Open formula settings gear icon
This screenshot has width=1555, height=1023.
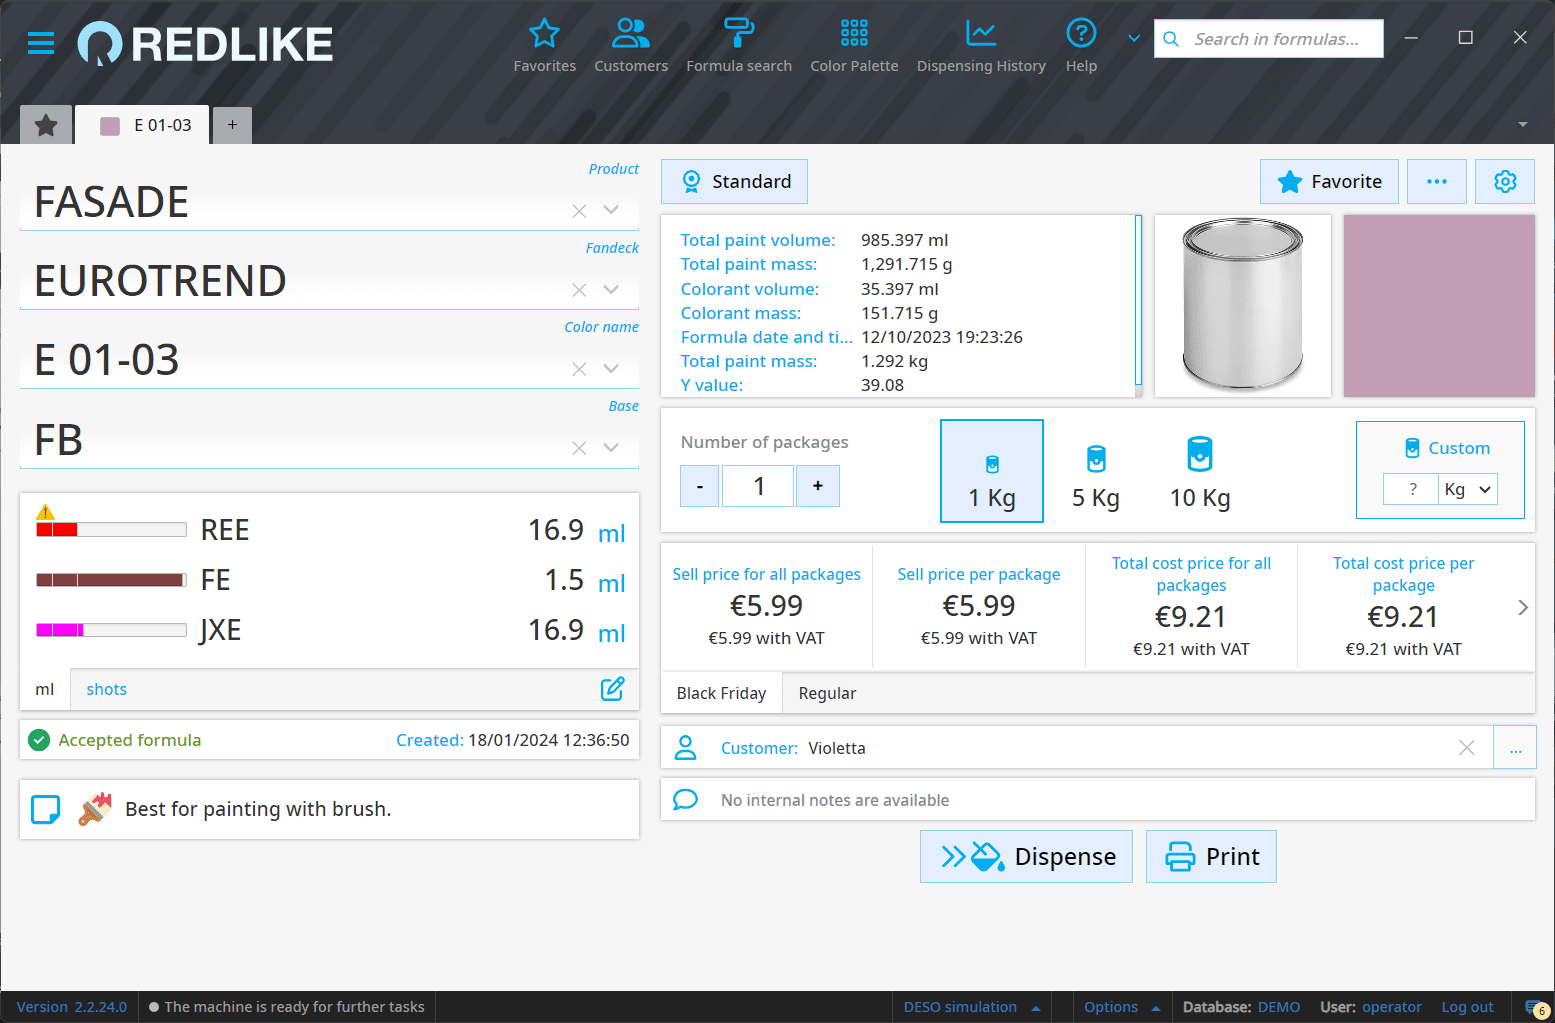1504,181
